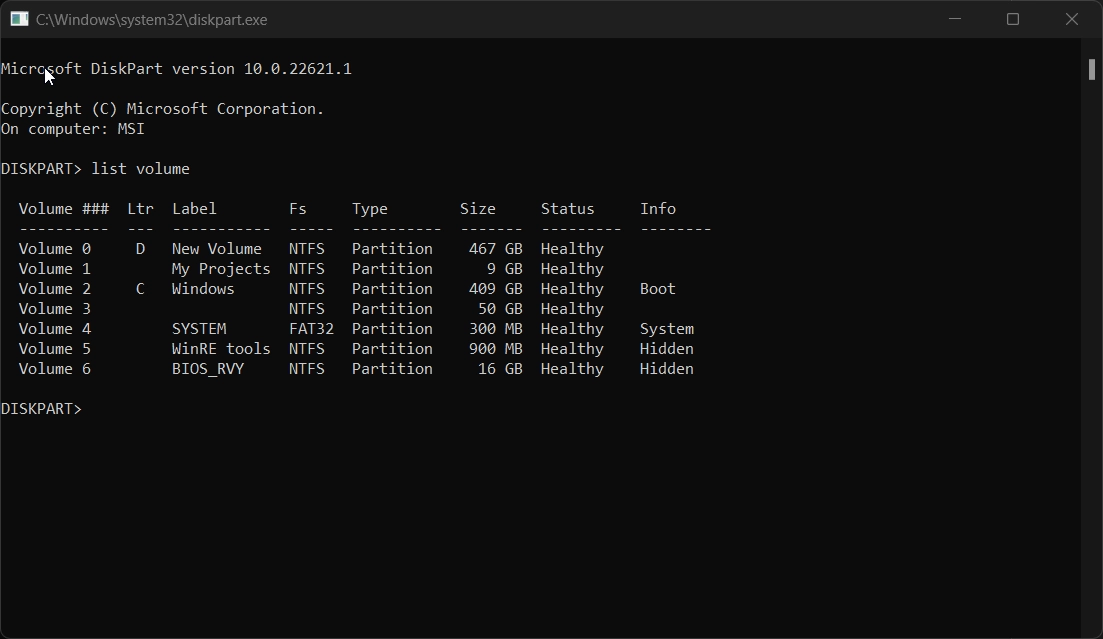Screen dimensions: 1103x639
Task: Click 'Volume 4' in the volume list
Action: (55, 329)
